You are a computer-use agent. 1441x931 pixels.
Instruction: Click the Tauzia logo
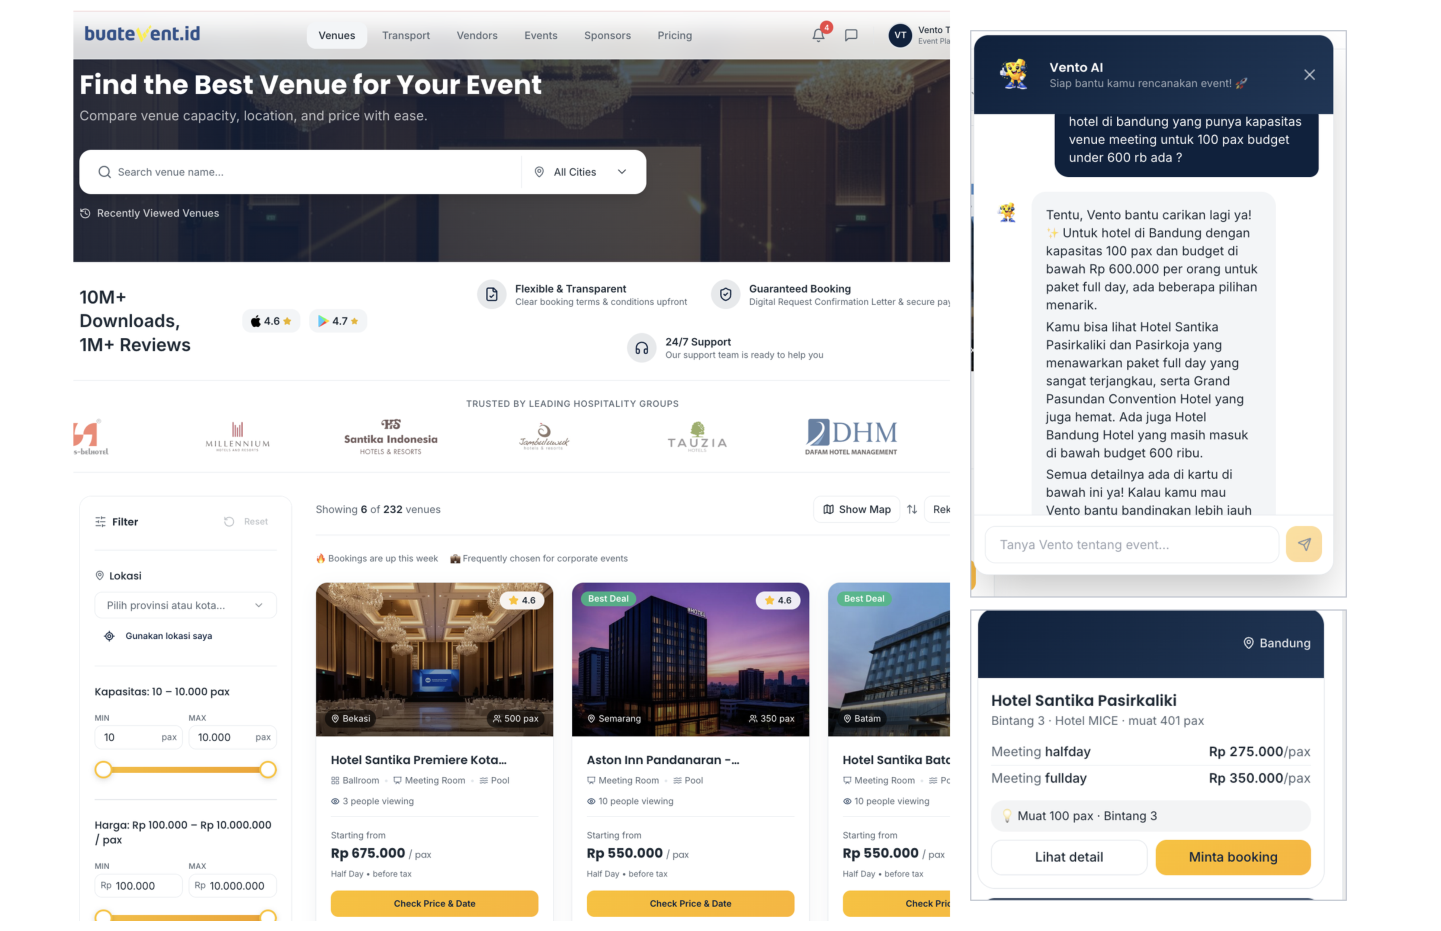pyautogui.click(x=697, y=437)
